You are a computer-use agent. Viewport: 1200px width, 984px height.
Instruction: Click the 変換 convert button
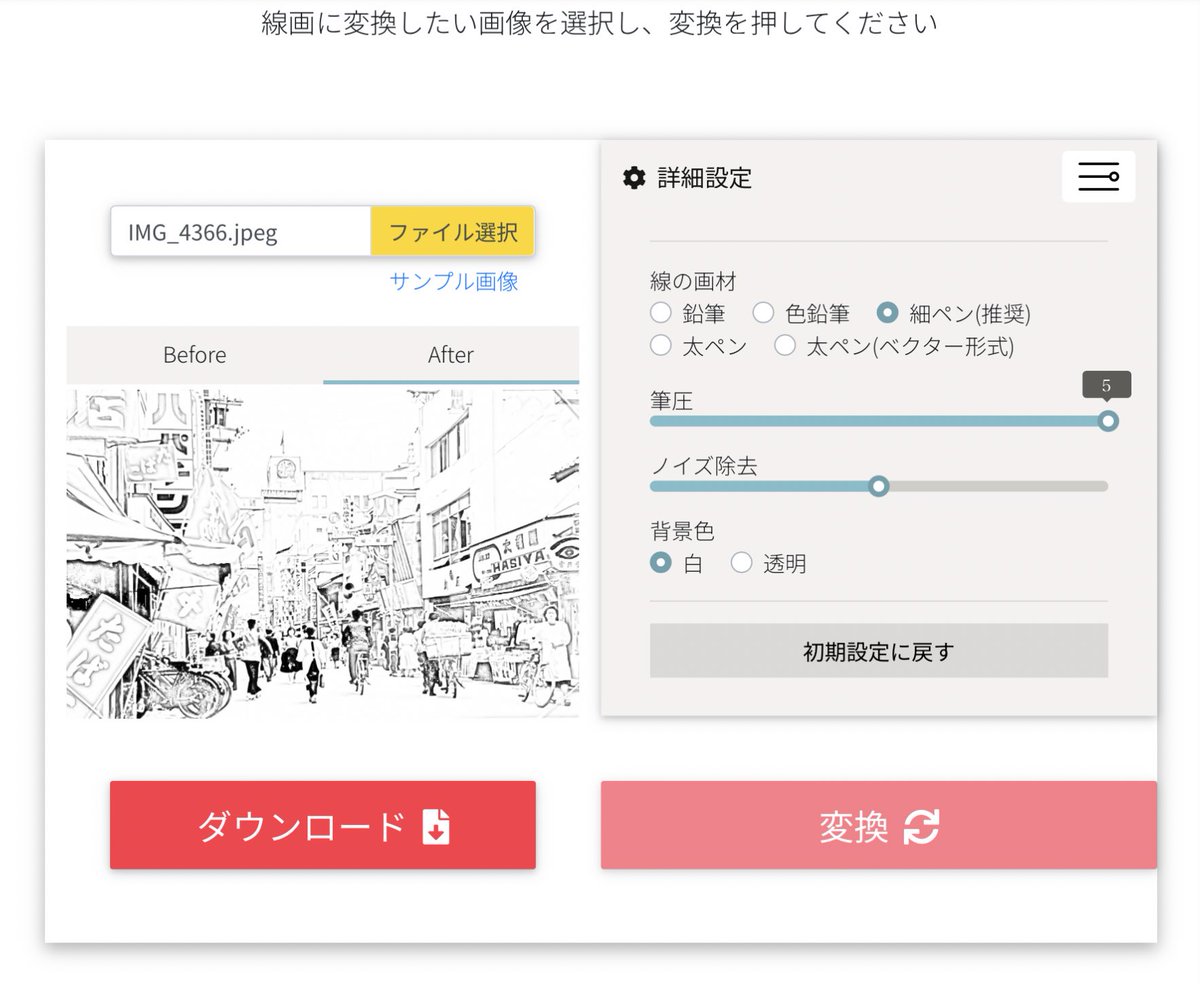tap(879, 825)
